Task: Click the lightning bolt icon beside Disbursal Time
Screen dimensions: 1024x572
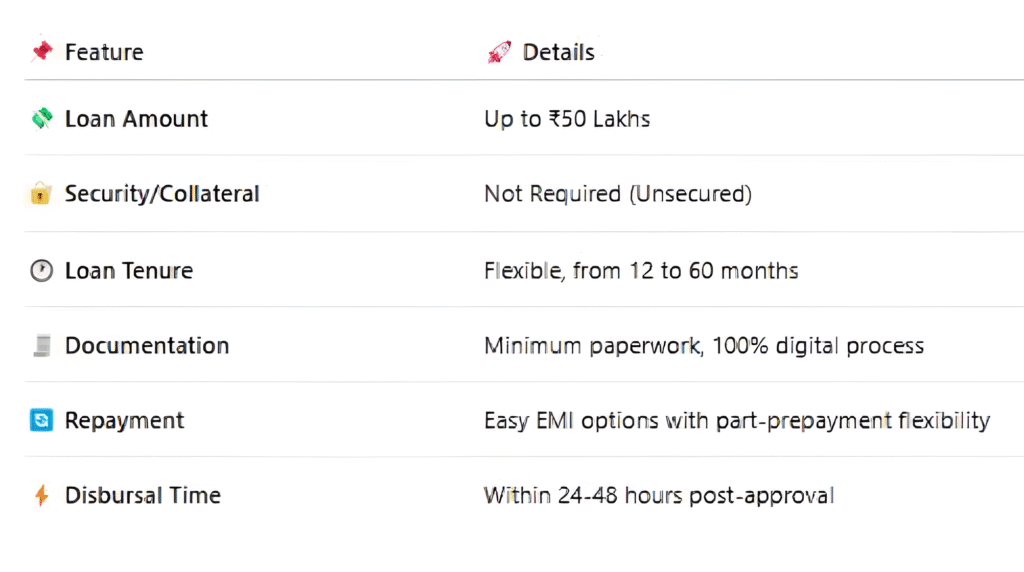Action: [41, 495]
